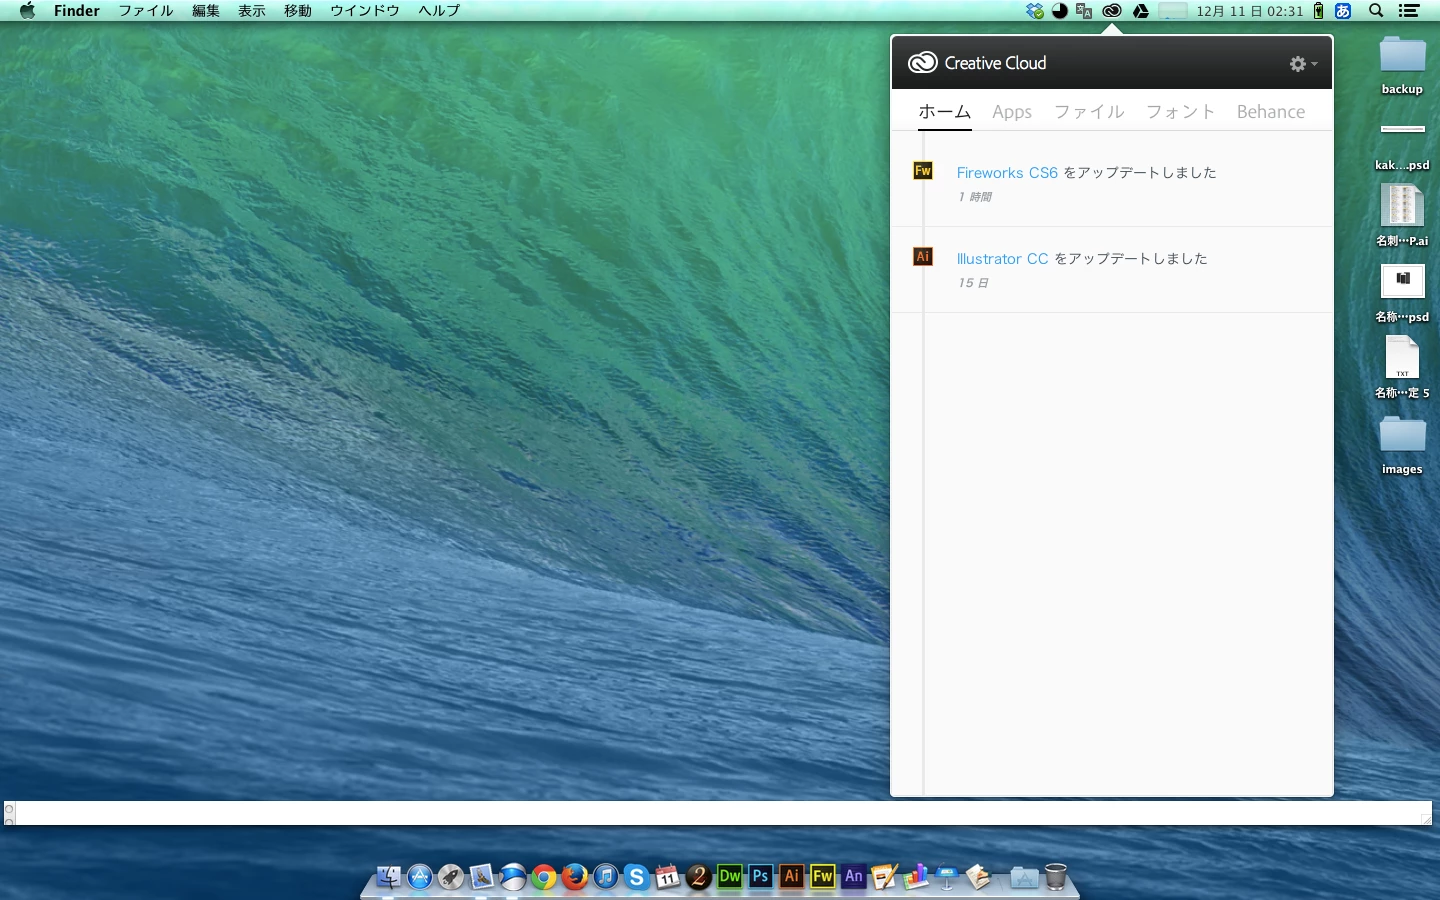
Task: Click the Creative Cloud menu bar icon
Action: click(1112, 11)
